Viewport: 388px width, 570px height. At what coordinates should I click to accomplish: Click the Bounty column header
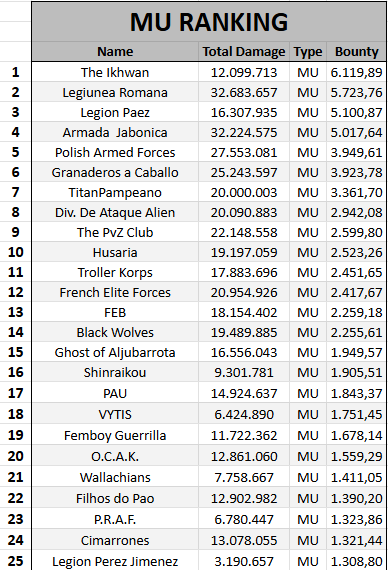tap(356, 52)
